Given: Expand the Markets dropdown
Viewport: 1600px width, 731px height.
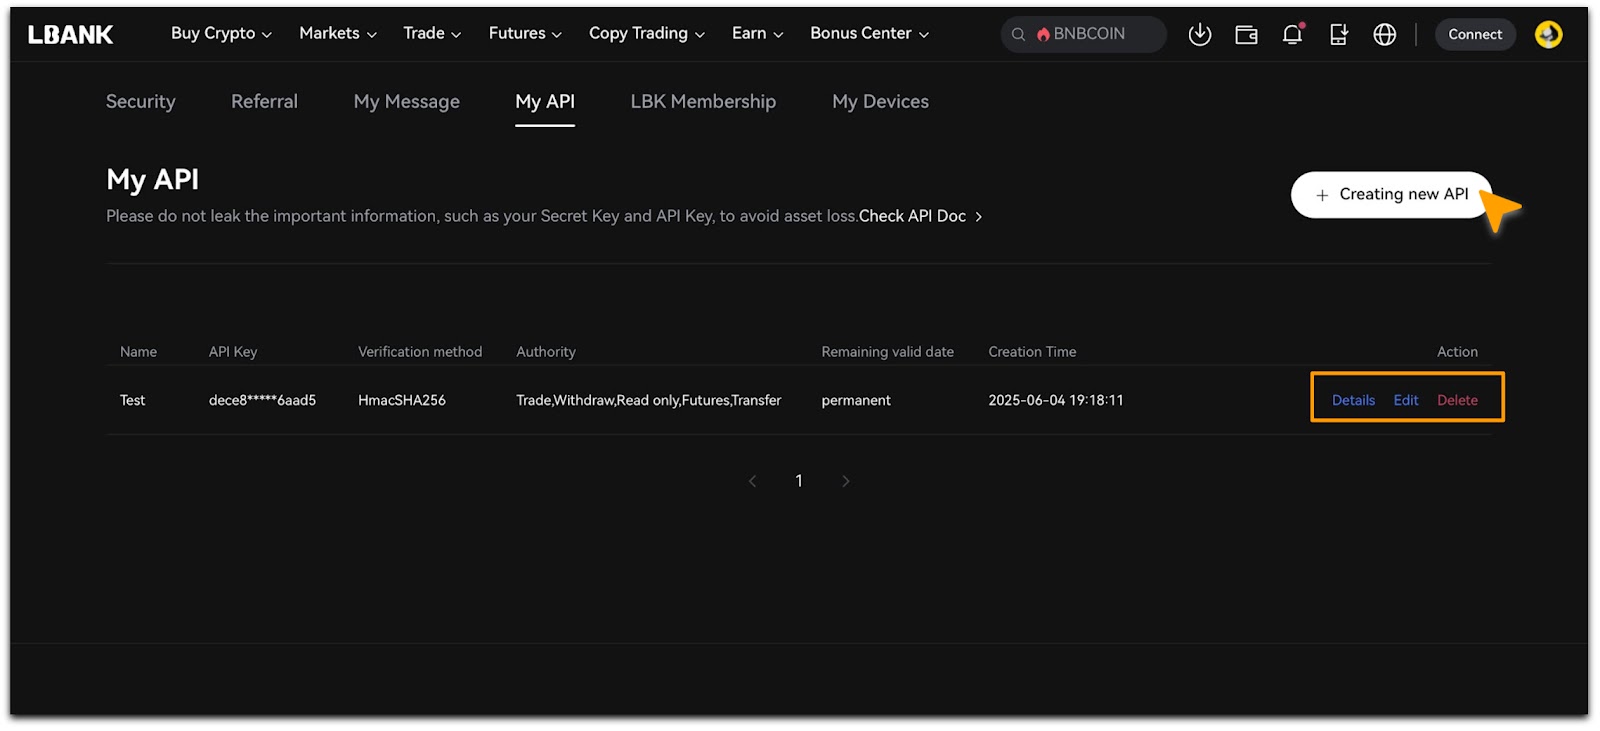Looking at the screenshot, I should pos(338,34).
